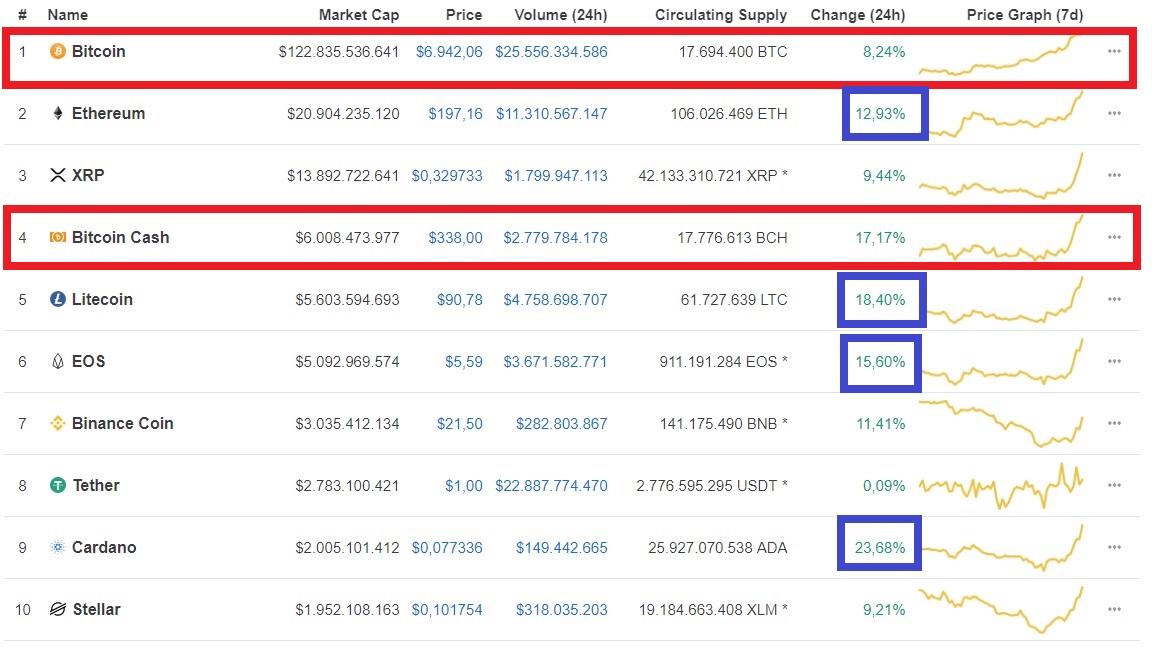Open the more options menu for Litecoin
This screenshot has height=654, width=1152.
click(x=1114, y=299)
